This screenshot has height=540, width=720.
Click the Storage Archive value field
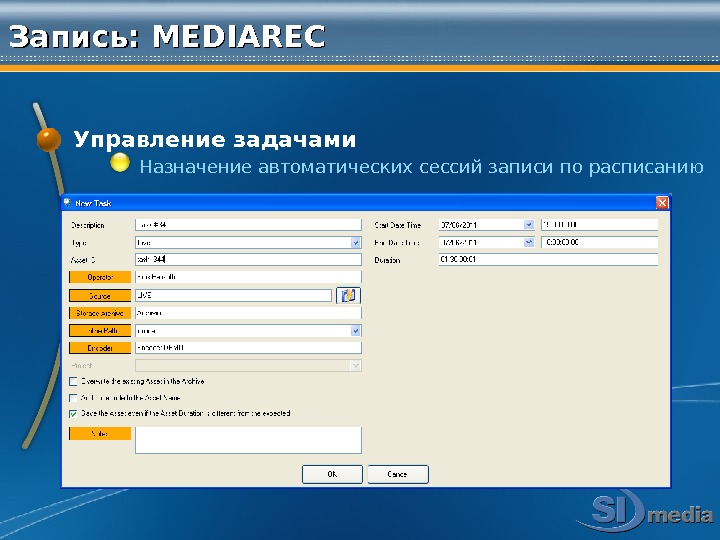point(248,313)
